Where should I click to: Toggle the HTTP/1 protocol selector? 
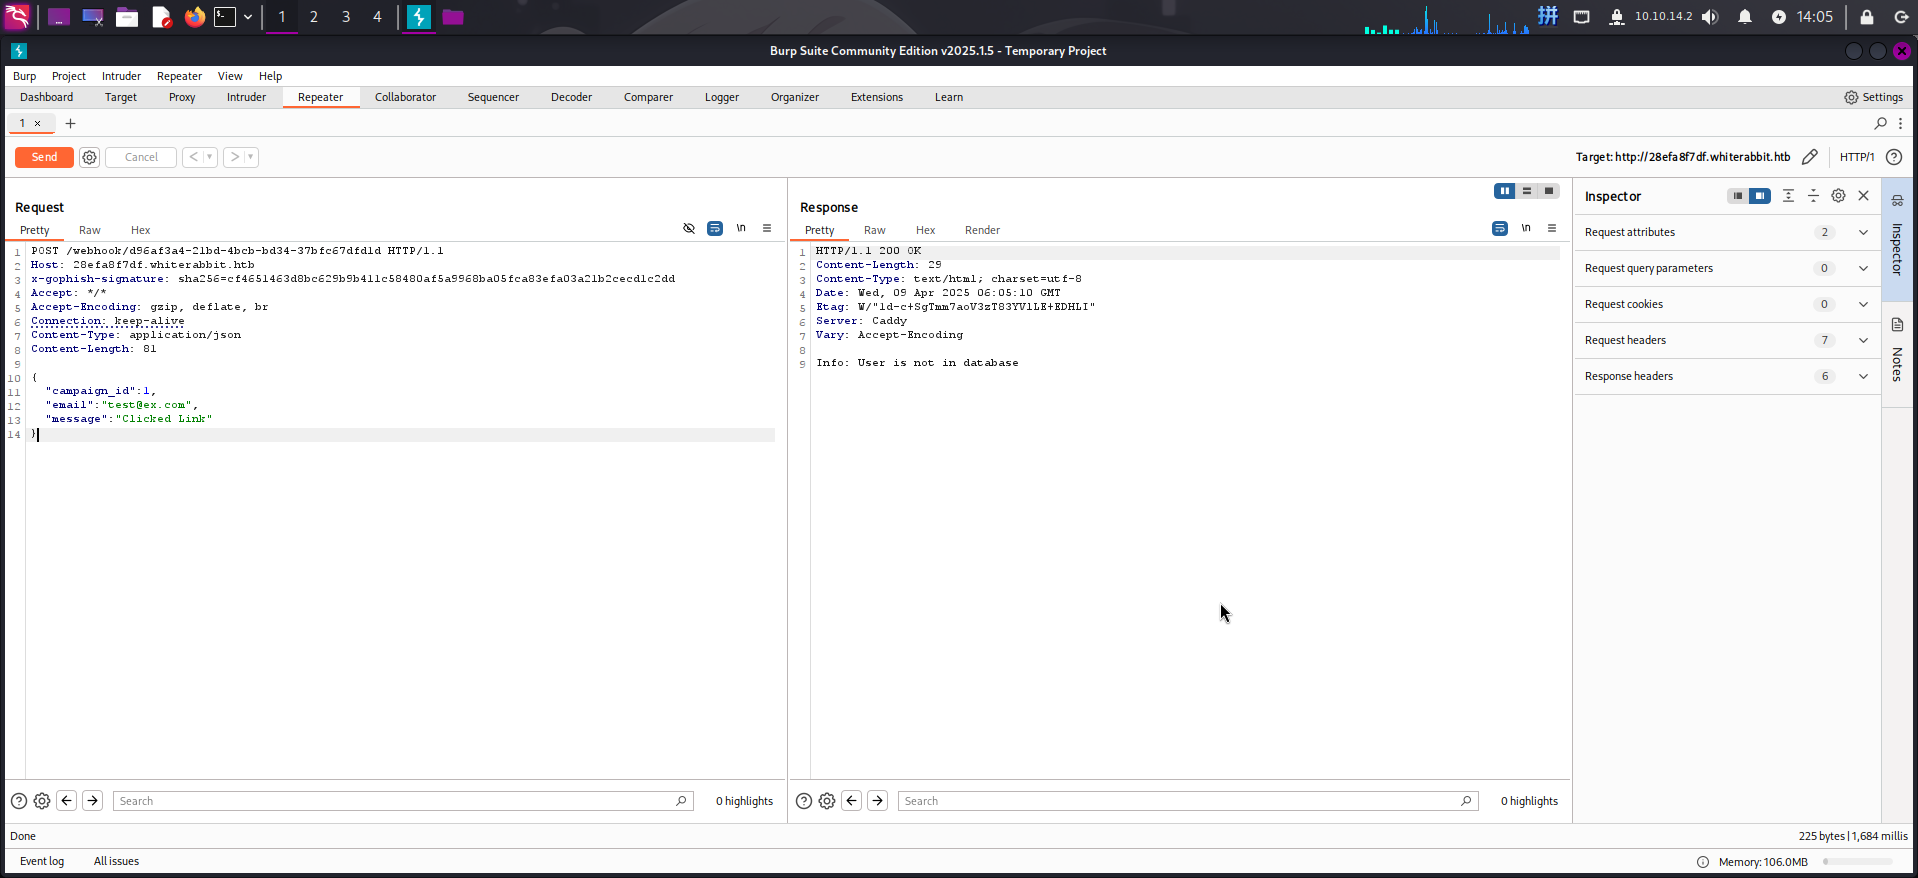[1857, 157]
